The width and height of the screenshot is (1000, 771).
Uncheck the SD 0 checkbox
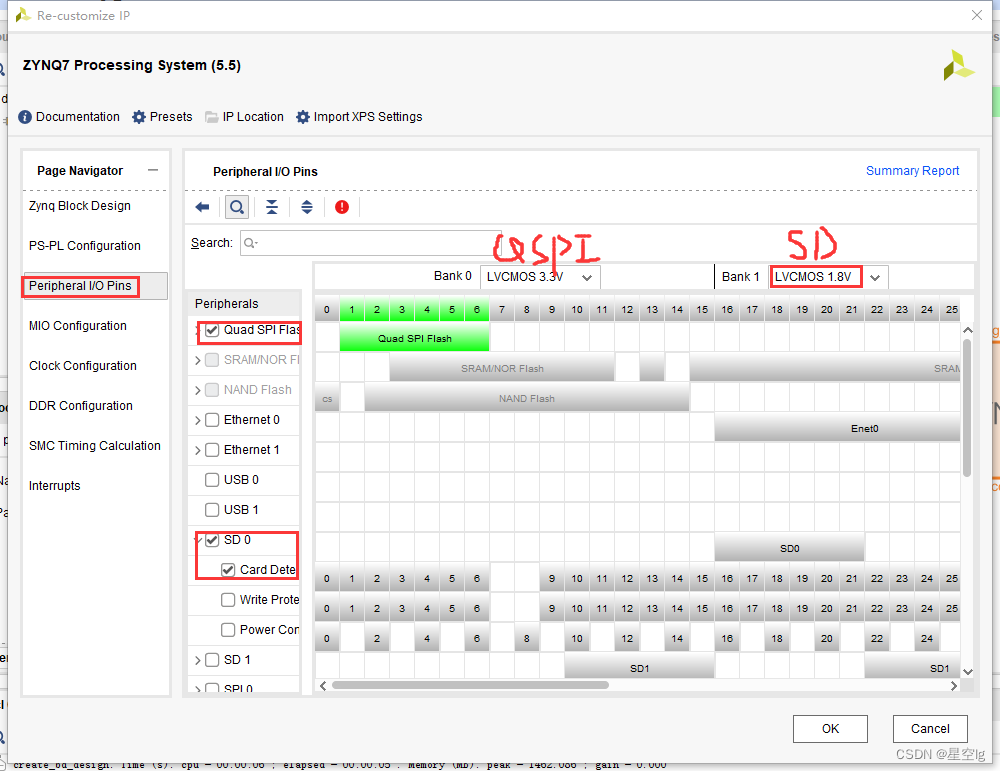coord(212,540)
